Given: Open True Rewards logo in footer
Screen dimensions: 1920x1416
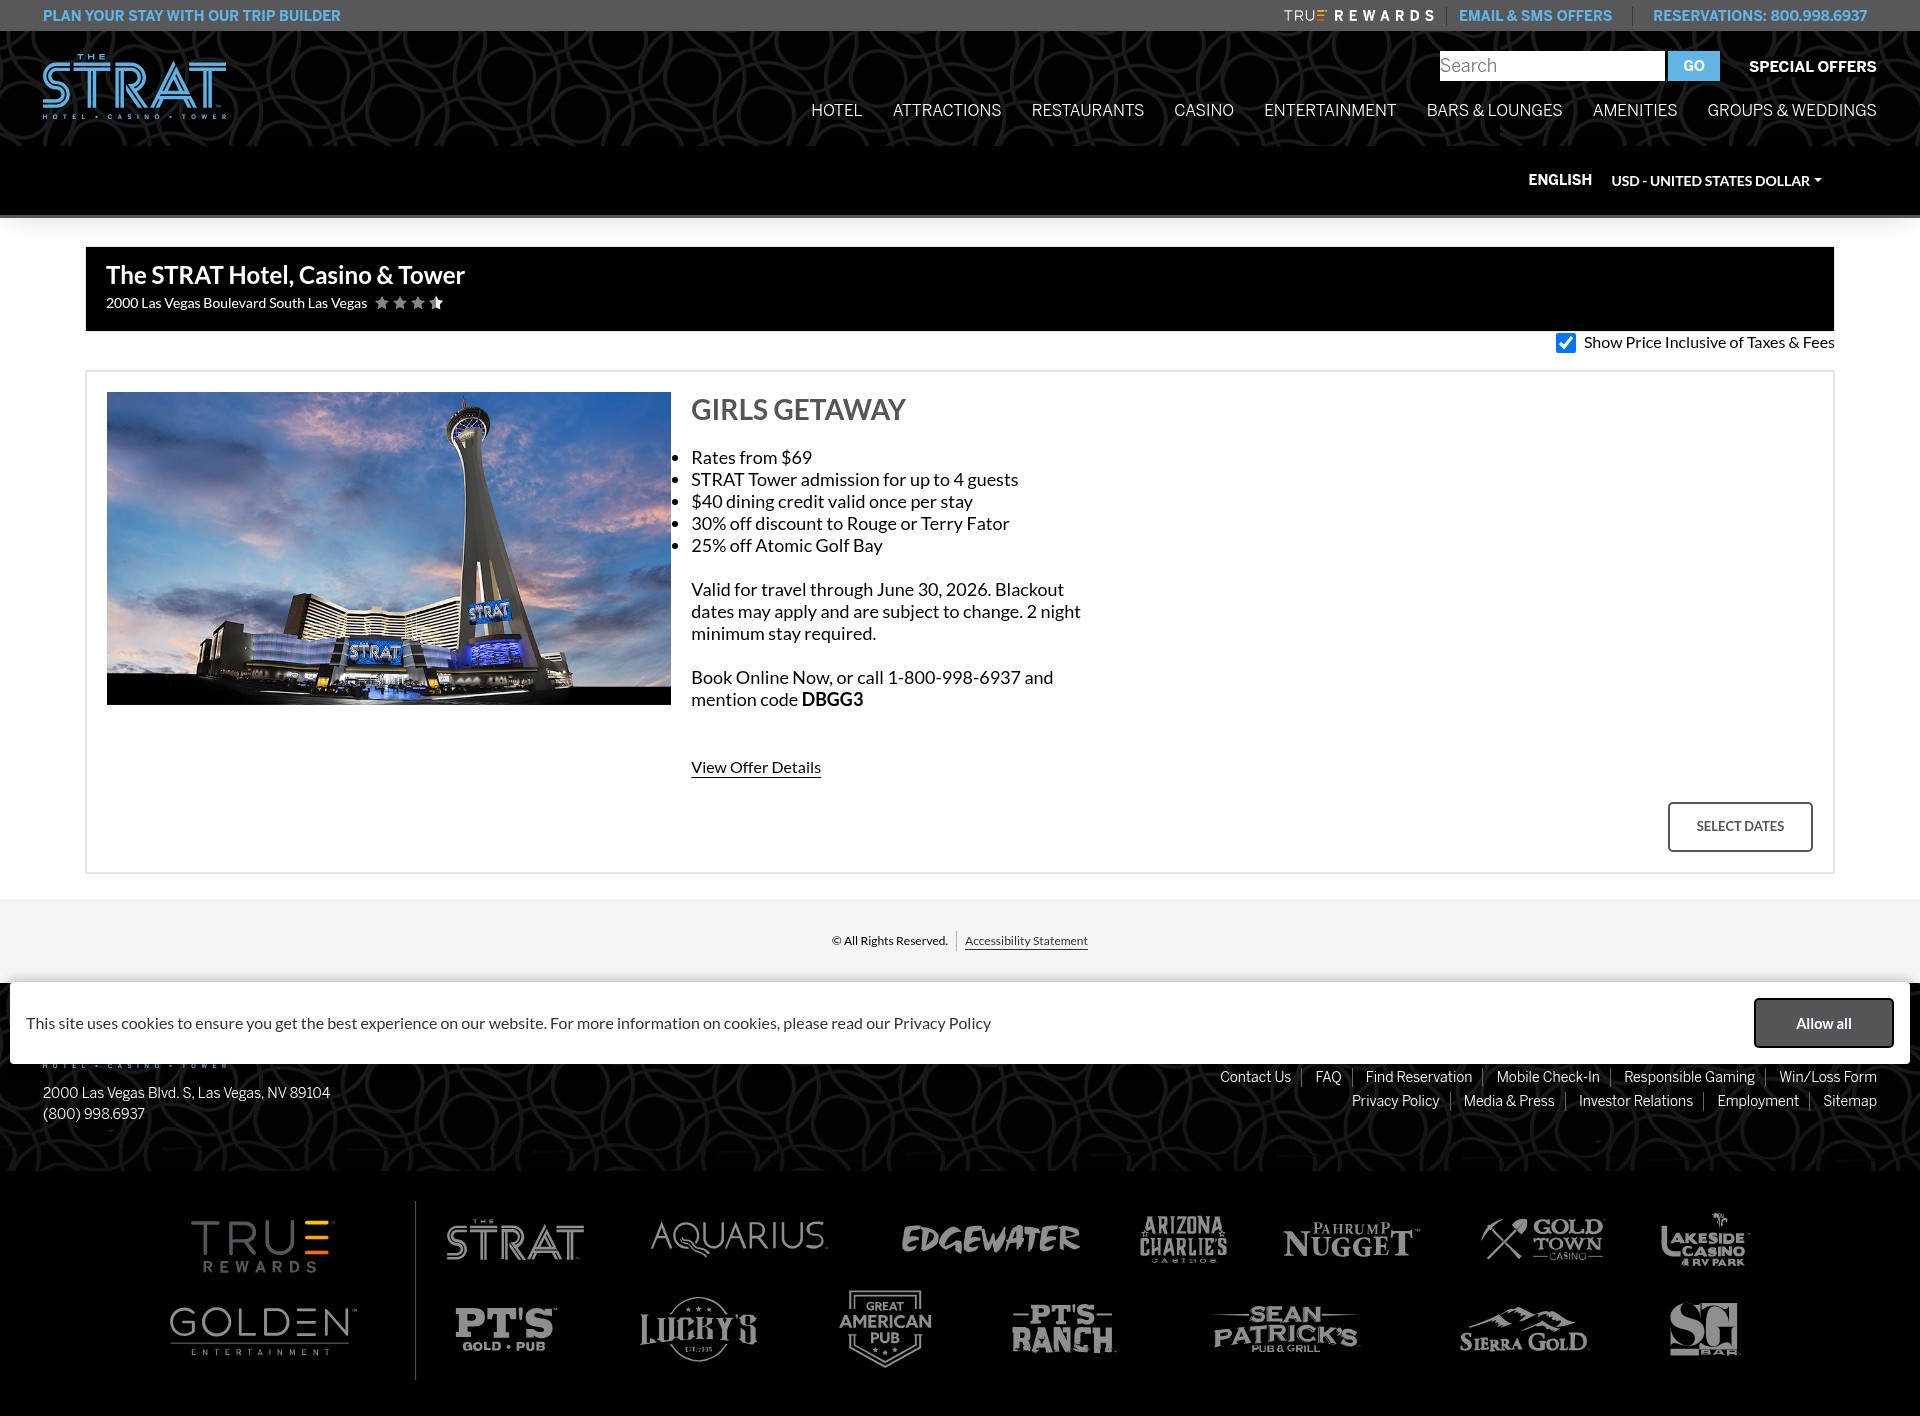Looking at the screenshot, I should [x=261, y=1246].
